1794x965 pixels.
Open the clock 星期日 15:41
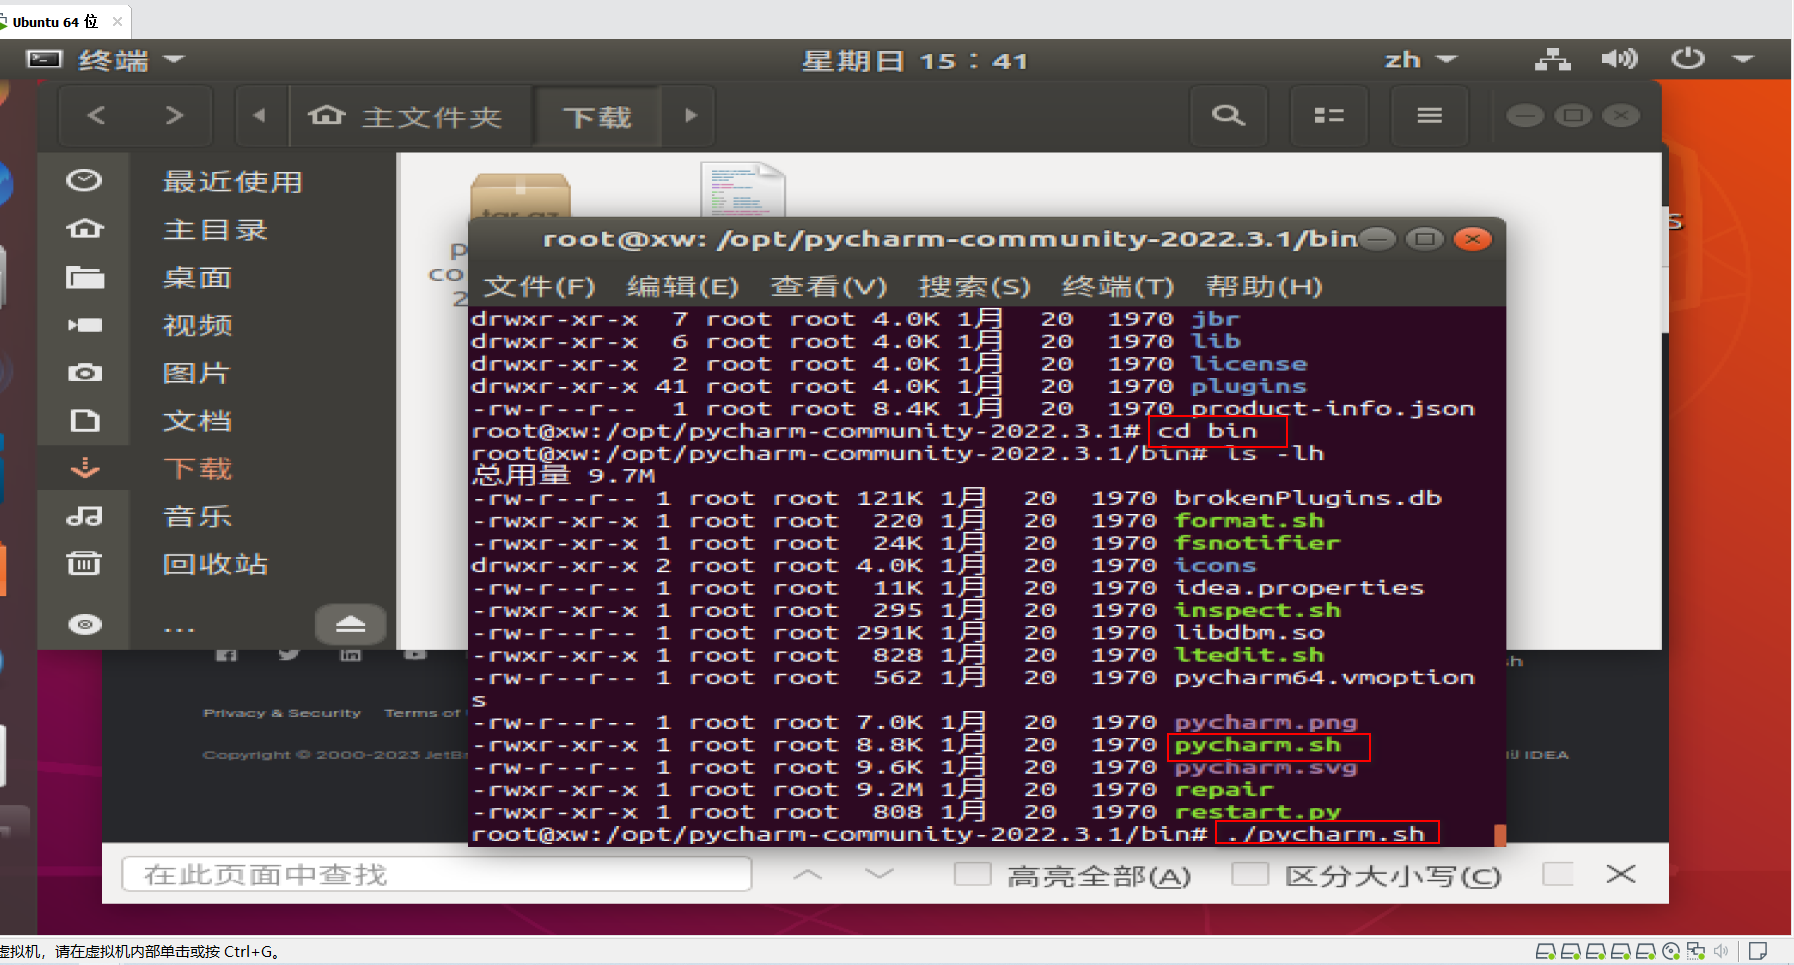915,61
